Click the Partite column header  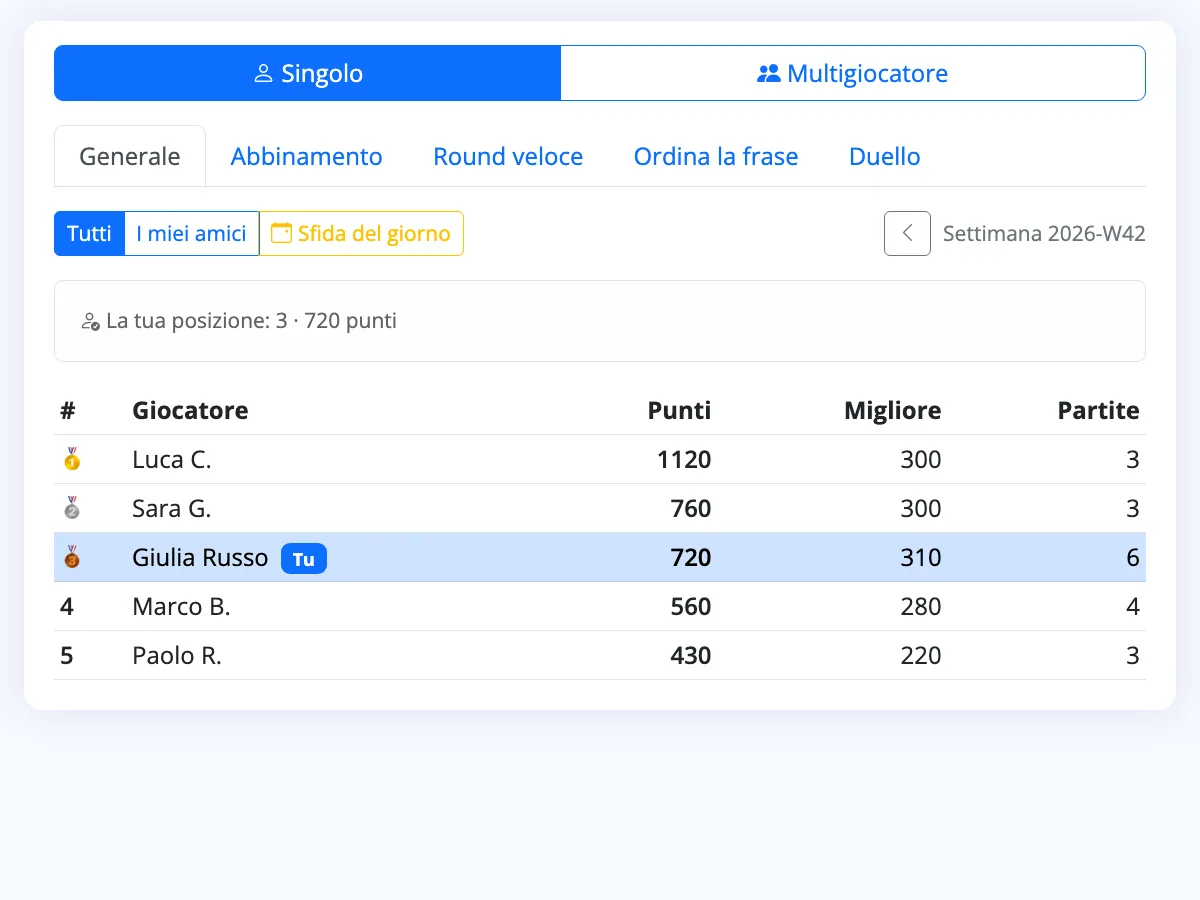[x=1098, y=410]
